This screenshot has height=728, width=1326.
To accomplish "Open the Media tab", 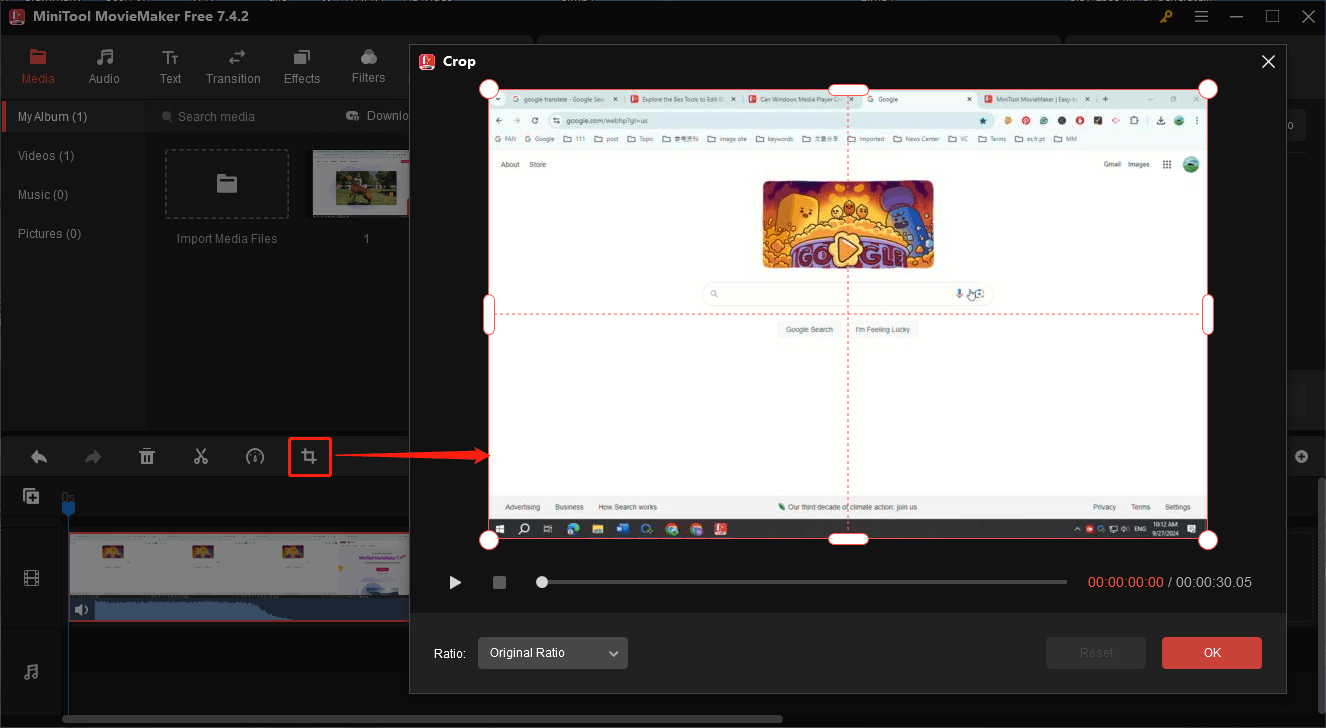I will point(38,66).
